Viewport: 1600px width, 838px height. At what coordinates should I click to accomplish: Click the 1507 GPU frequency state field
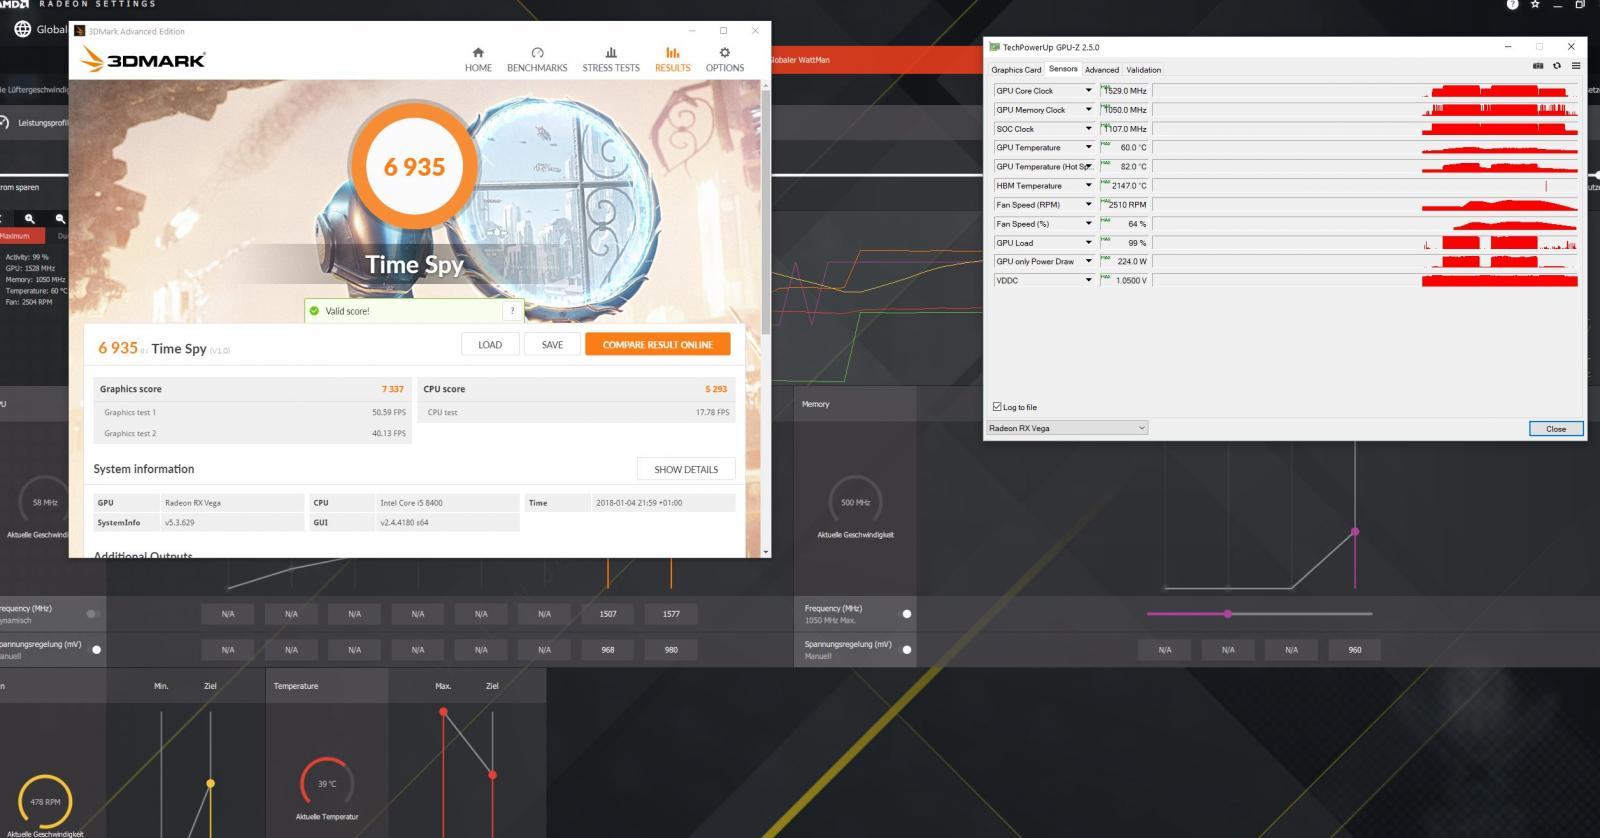(x=608, y=614)
